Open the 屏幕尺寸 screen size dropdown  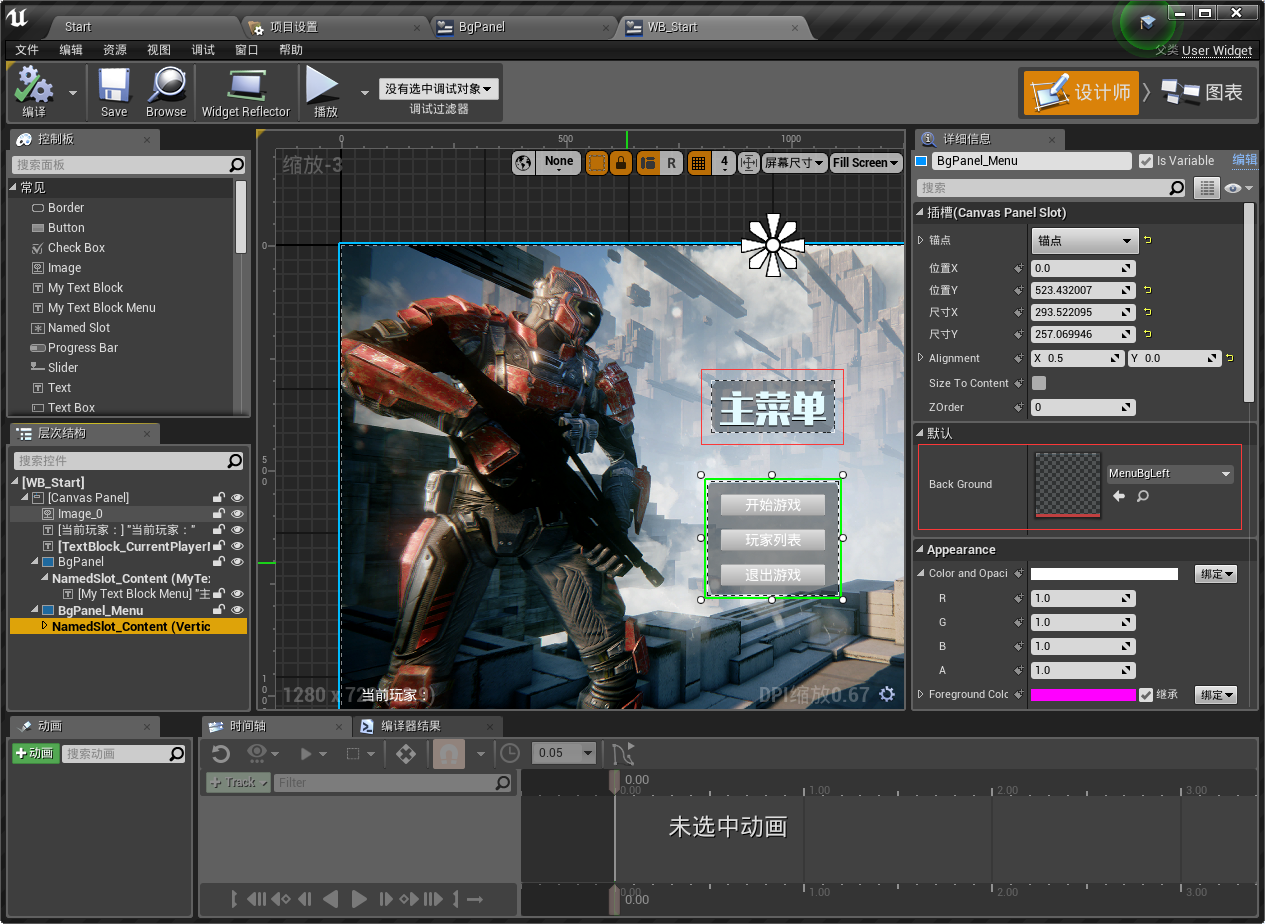(794, 162)
